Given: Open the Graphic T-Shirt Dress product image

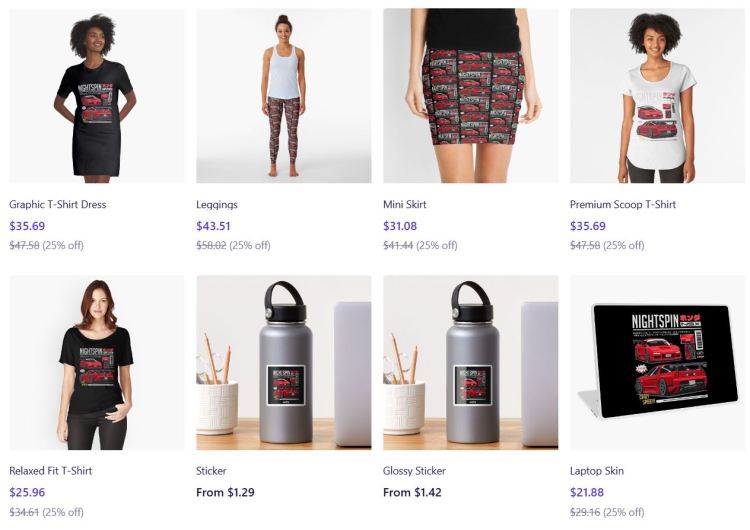Looking at the screenshot, I should tap(97, 96).
